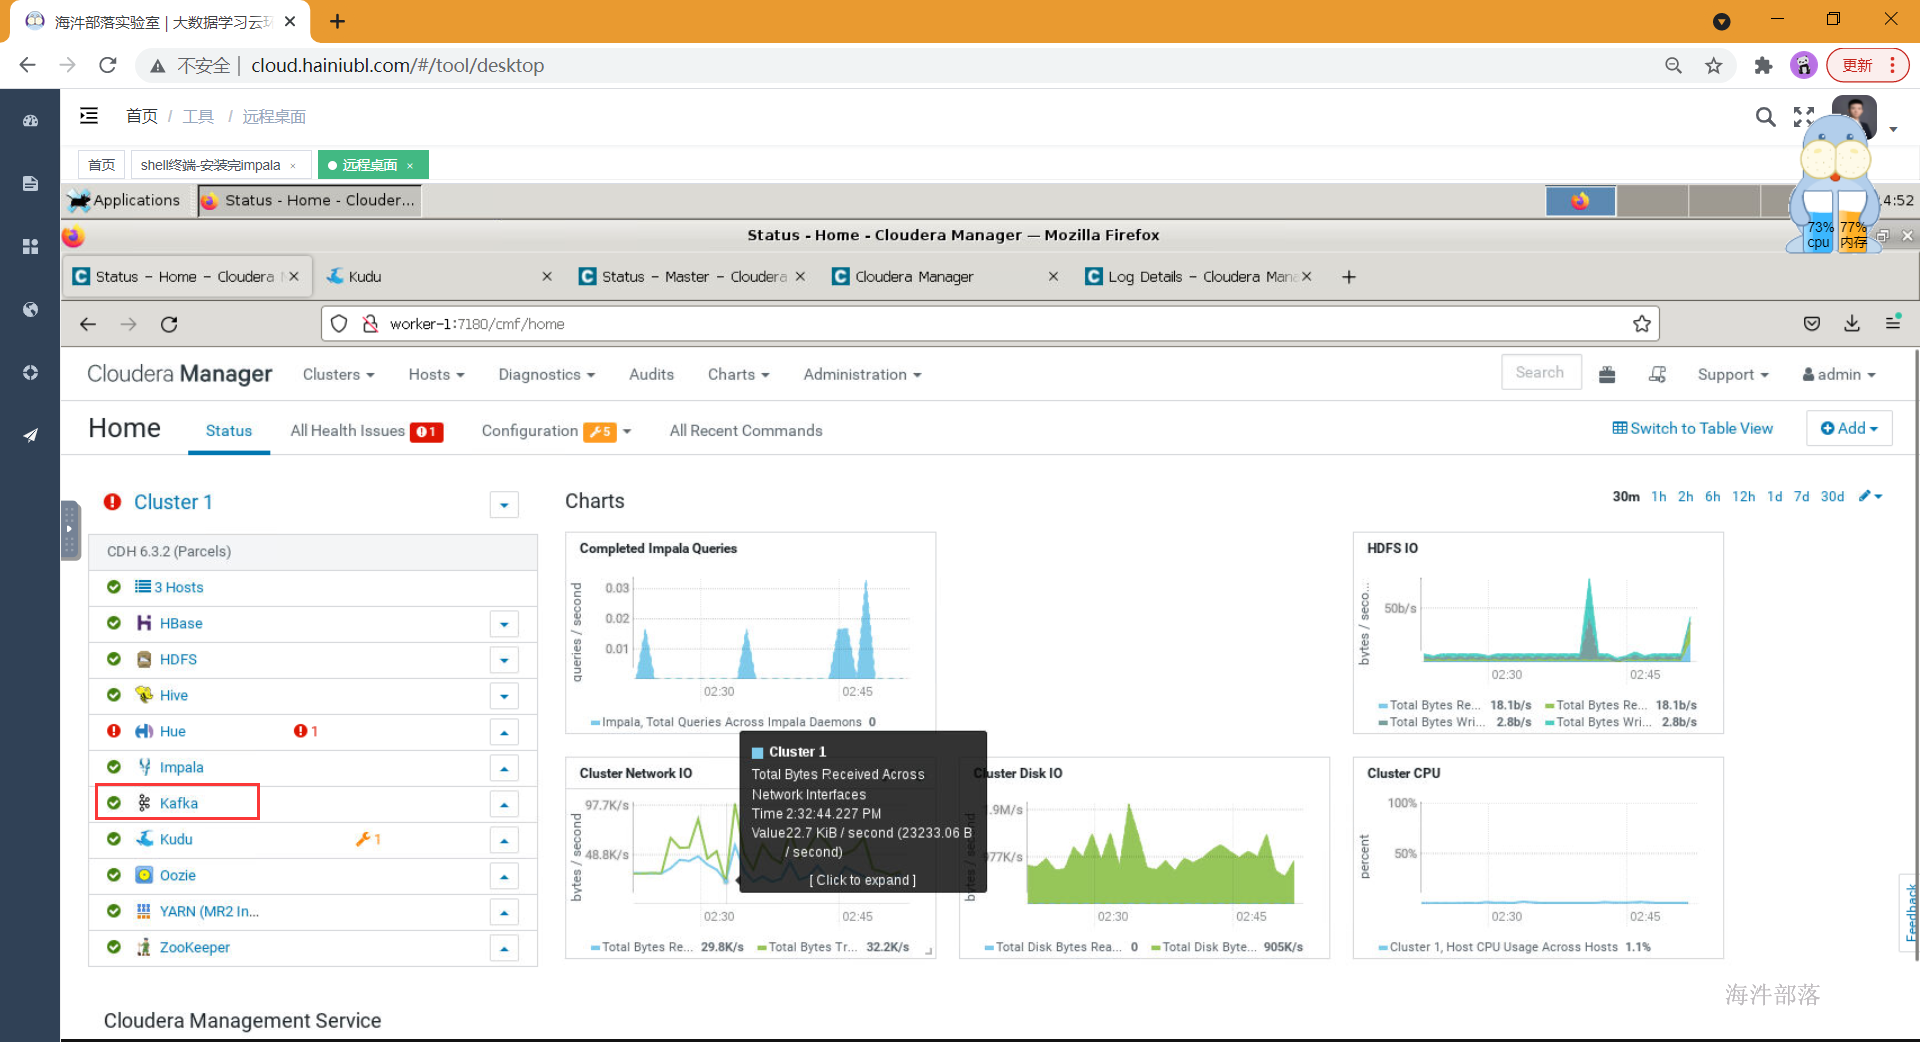Open Configuration issues dropdown
Image resolution: width=1920 pixels, height=1042 pixels.
pyautogui.click(x=556, y=431)
